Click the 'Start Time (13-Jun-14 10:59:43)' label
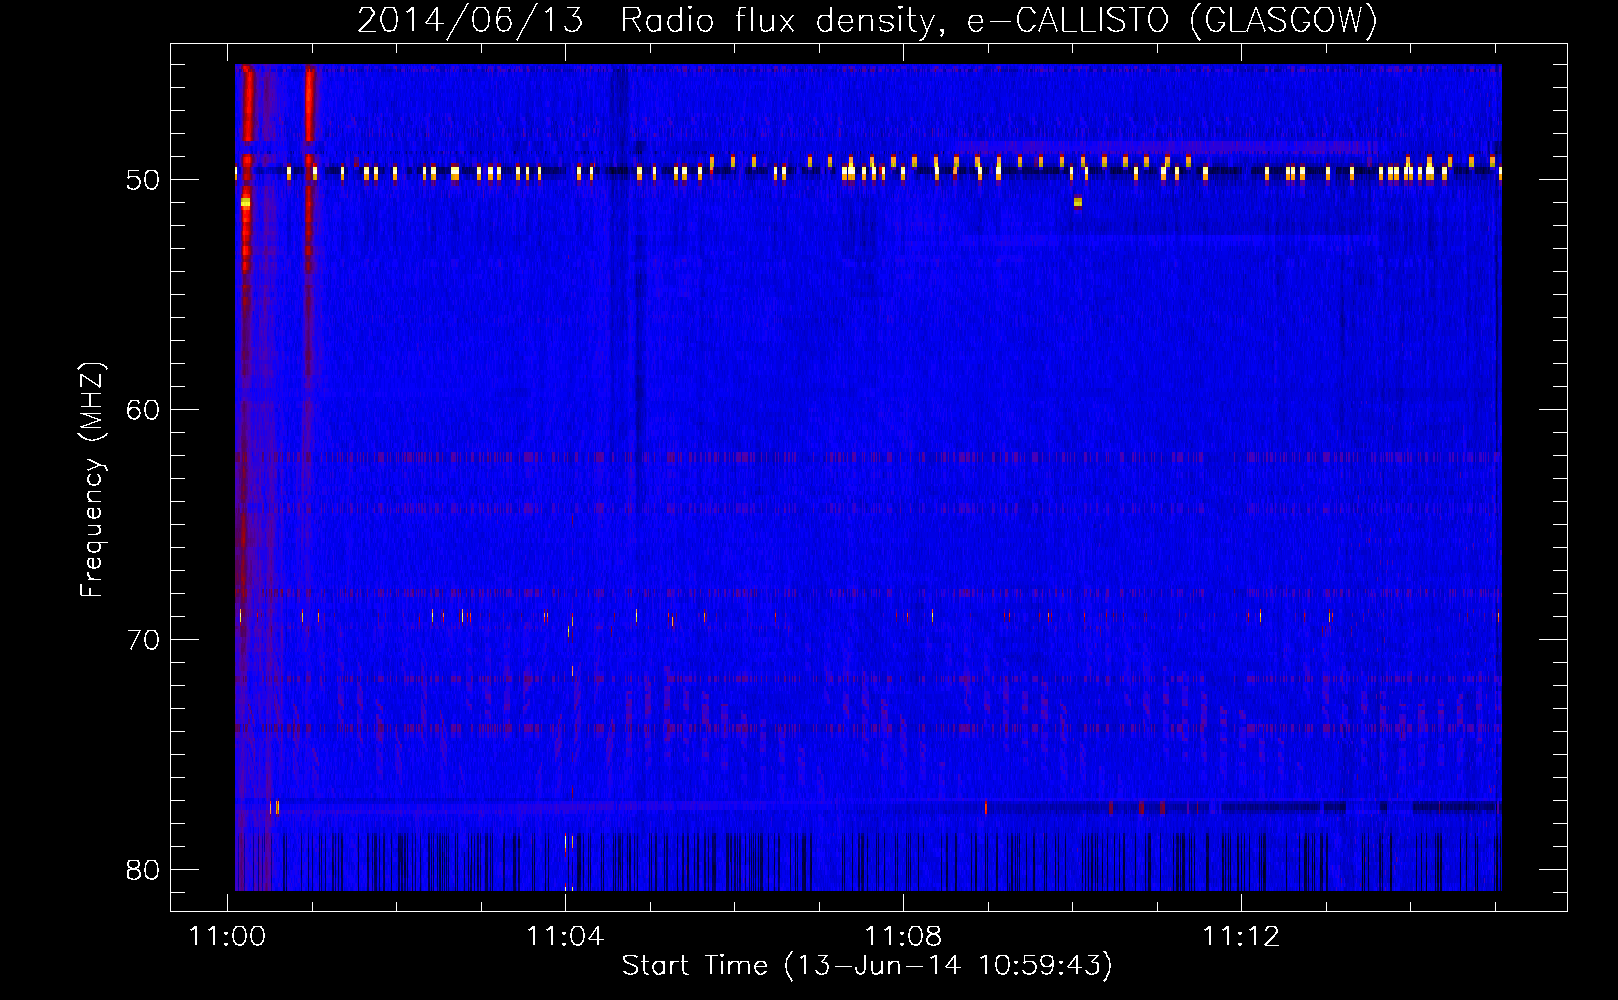 click(867, 966)
